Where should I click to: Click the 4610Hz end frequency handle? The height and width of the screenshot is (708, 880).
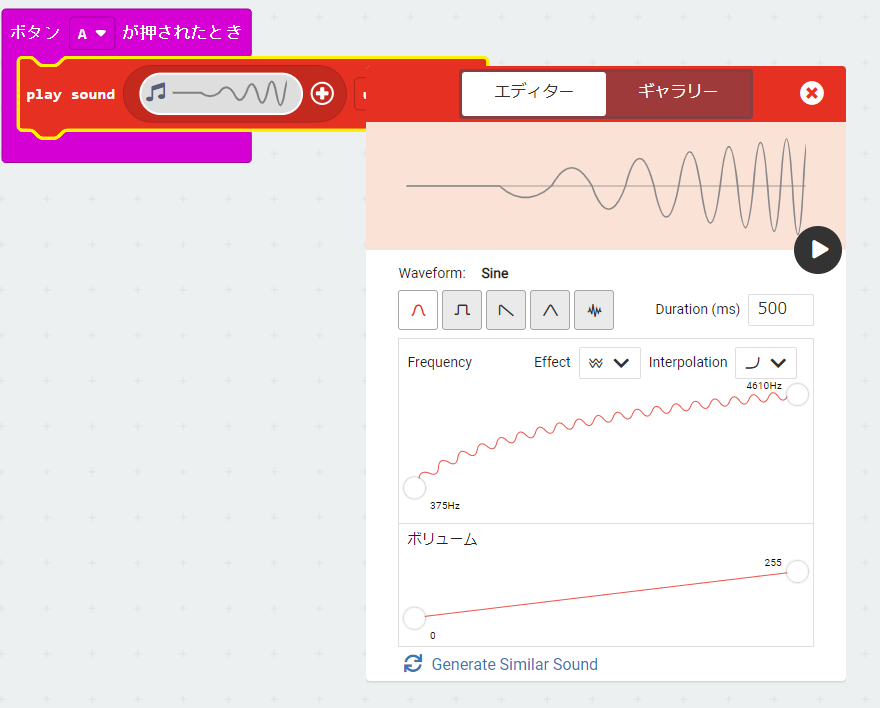coord(797,394)
